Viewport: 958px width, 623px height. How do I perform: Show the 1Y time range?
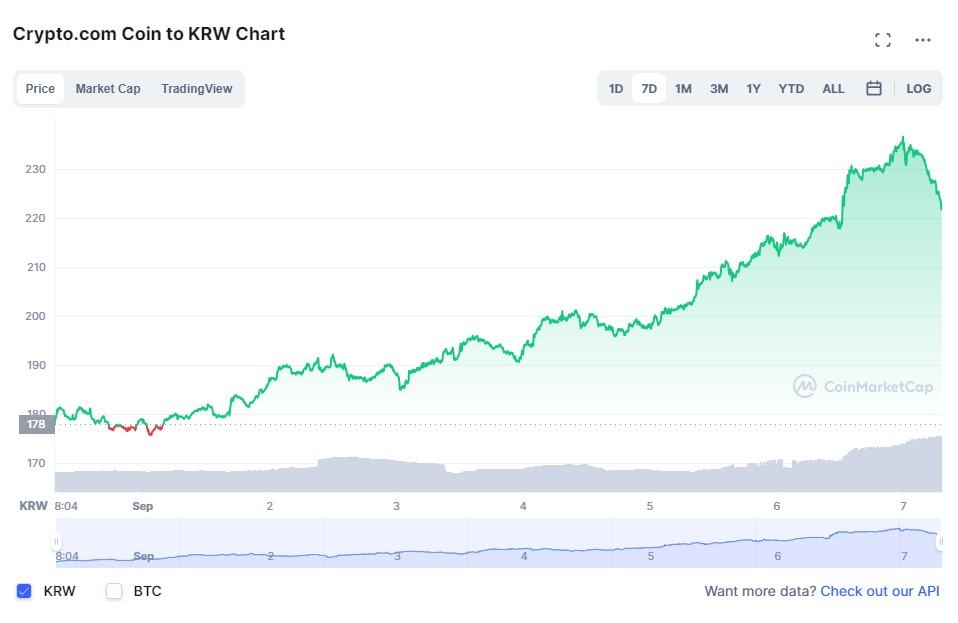(753, 89)
